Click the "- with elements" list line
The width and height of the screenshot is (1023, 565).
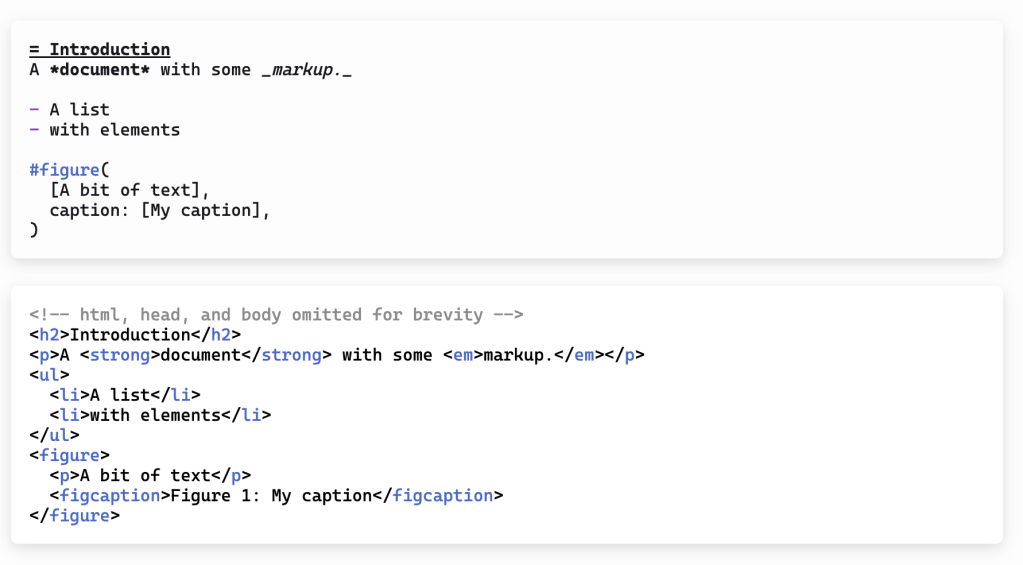(105, 130)
